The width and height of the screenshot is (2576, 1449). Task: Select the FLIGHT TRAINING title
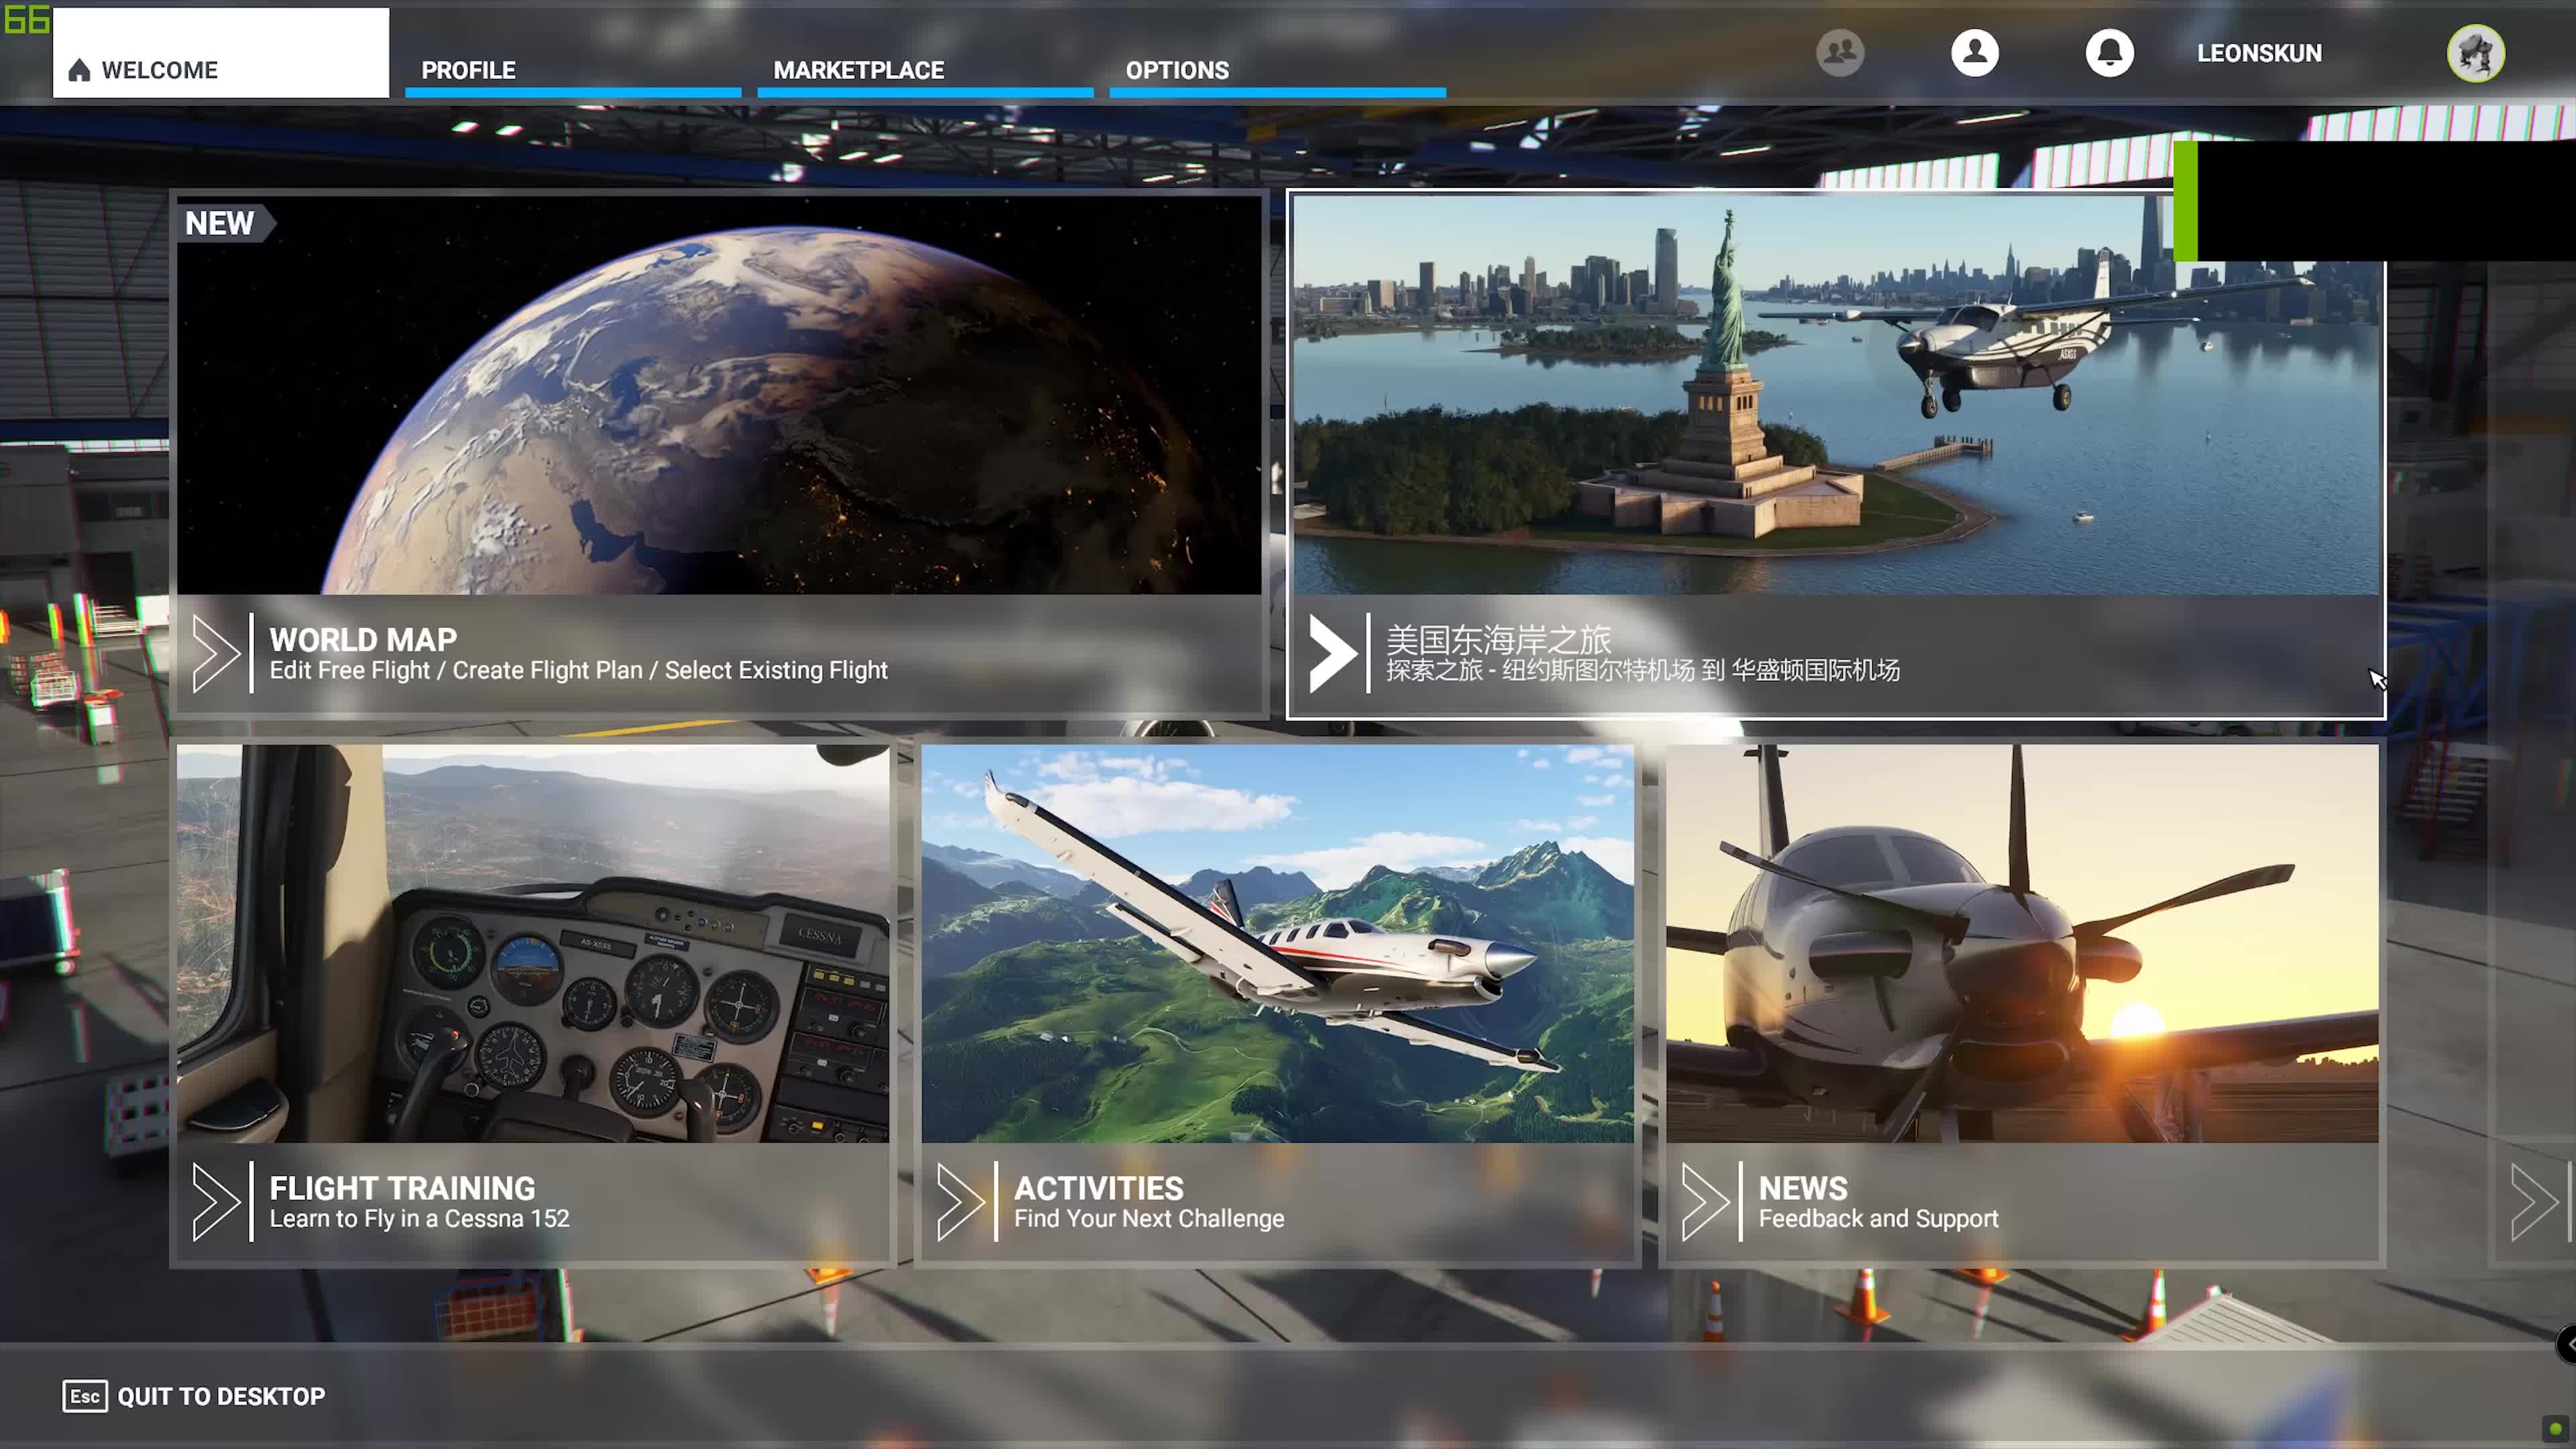(402, 1187)
